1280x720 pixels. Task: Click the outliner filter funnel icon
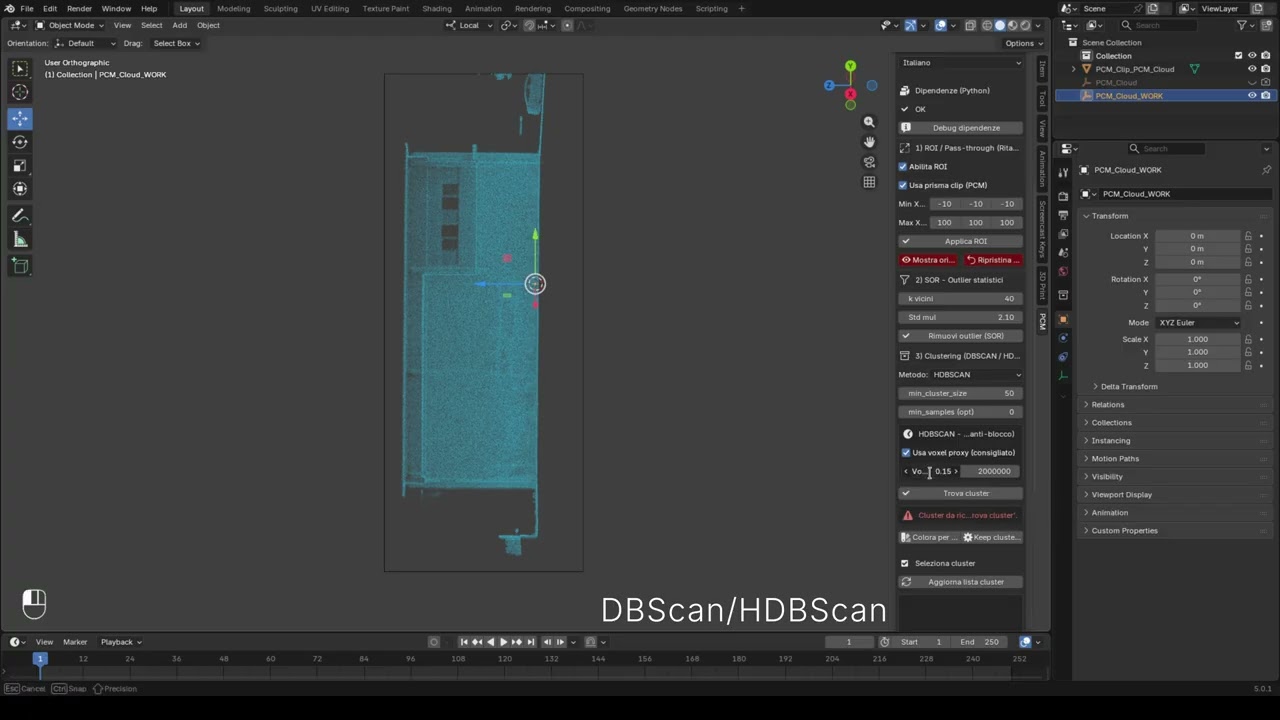1243,25
